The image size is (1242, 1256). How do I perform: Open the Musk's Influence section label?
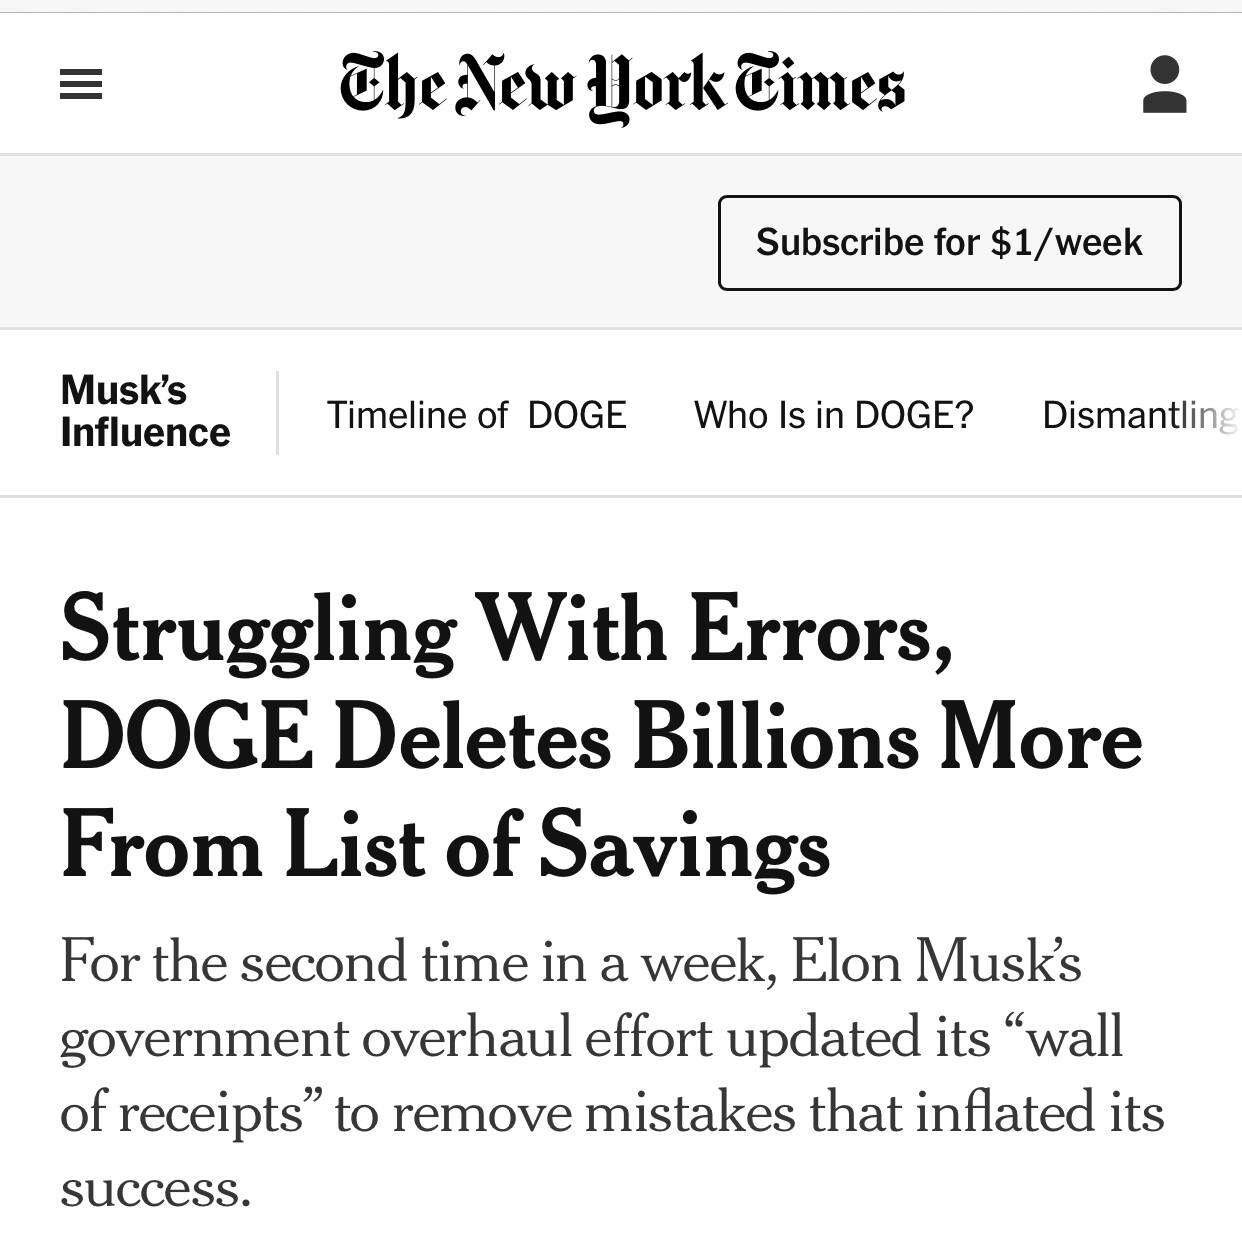(x=145, y=412)
